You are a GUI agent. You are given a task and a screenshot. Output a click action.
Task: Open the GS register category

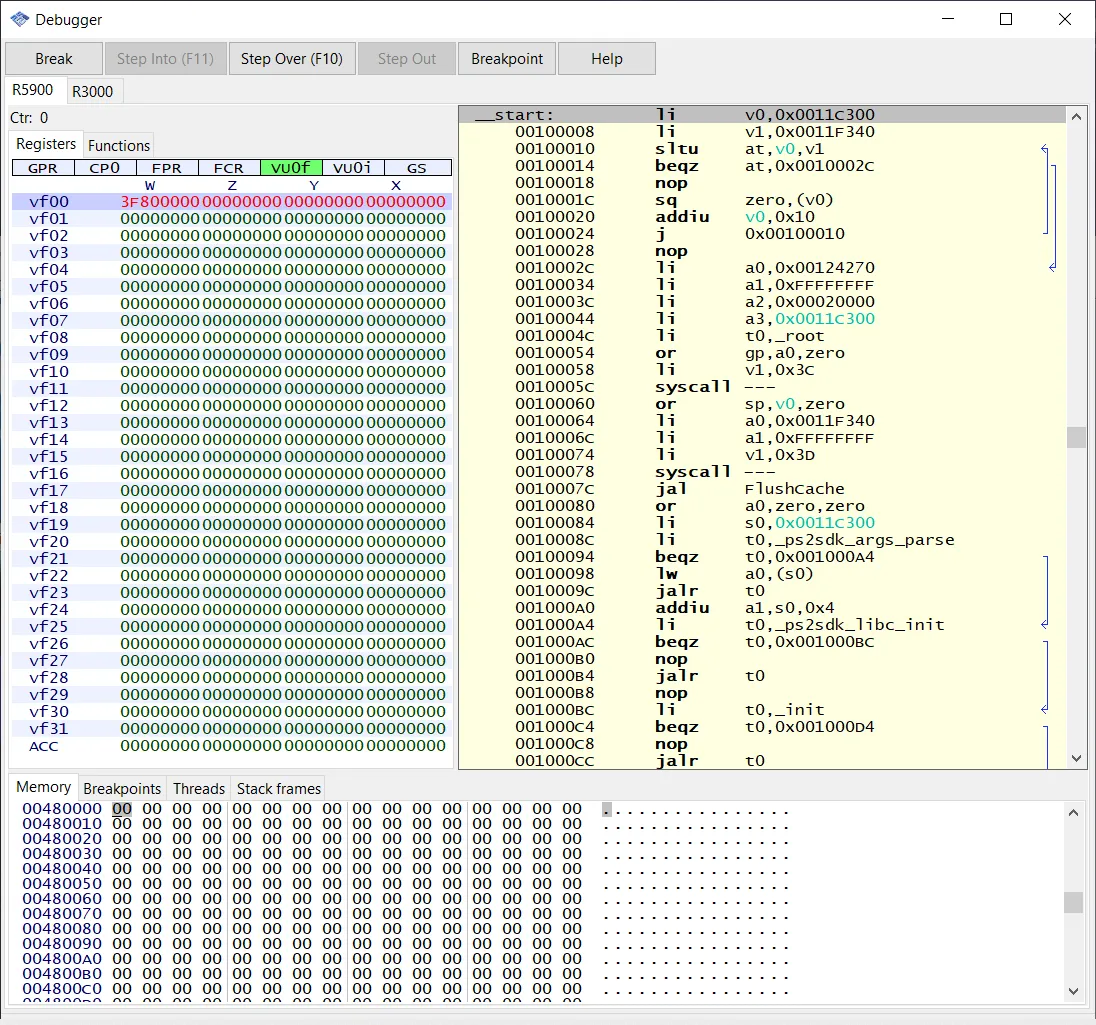click(416, 168)
